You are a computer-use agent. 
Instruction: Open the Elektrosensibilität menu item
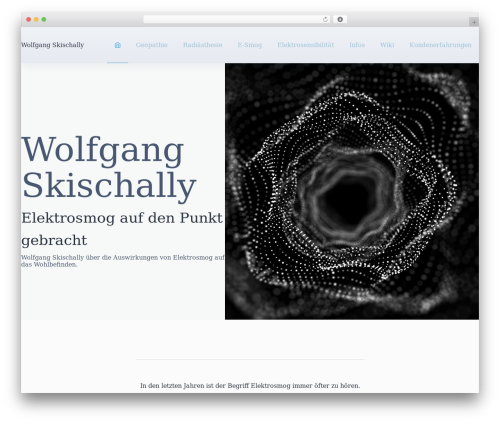pos(305,45)
